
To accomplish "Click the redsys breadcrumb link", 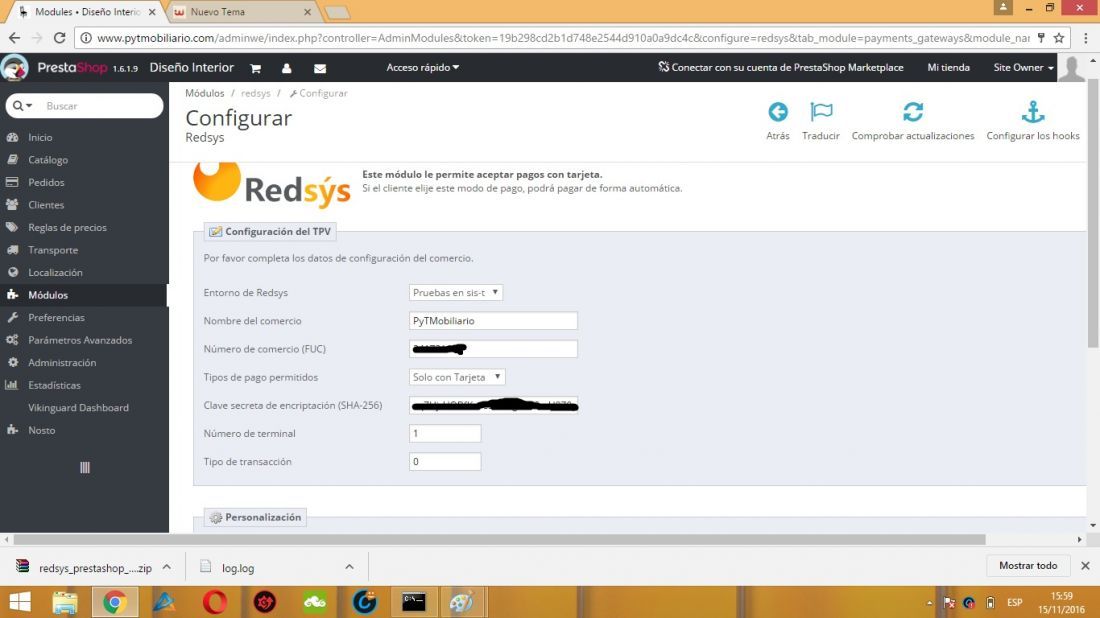I will click(255, 93).
